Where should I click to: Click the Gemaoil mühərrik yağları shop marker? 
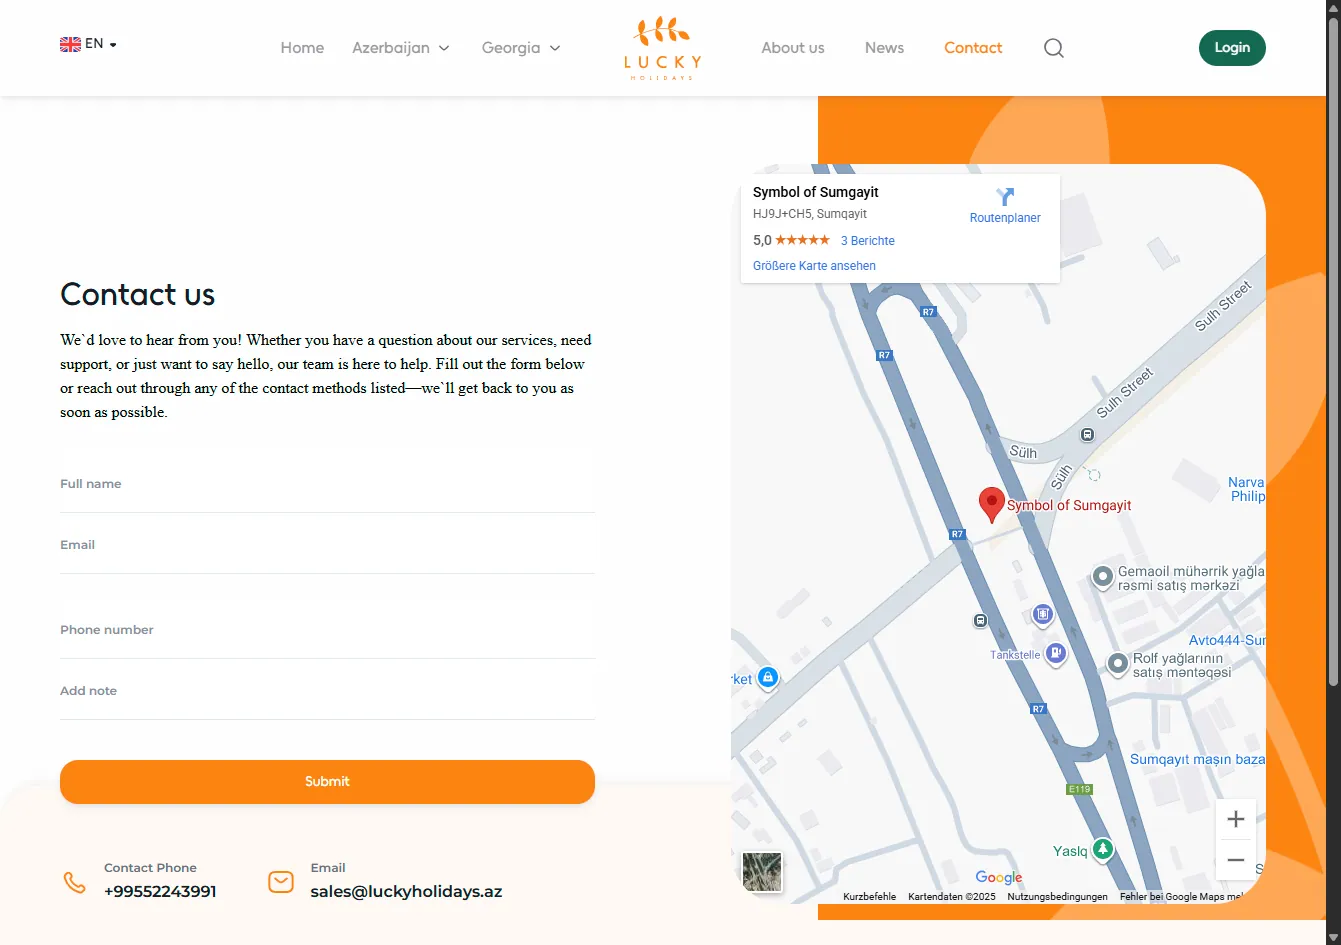[1102, 576]
